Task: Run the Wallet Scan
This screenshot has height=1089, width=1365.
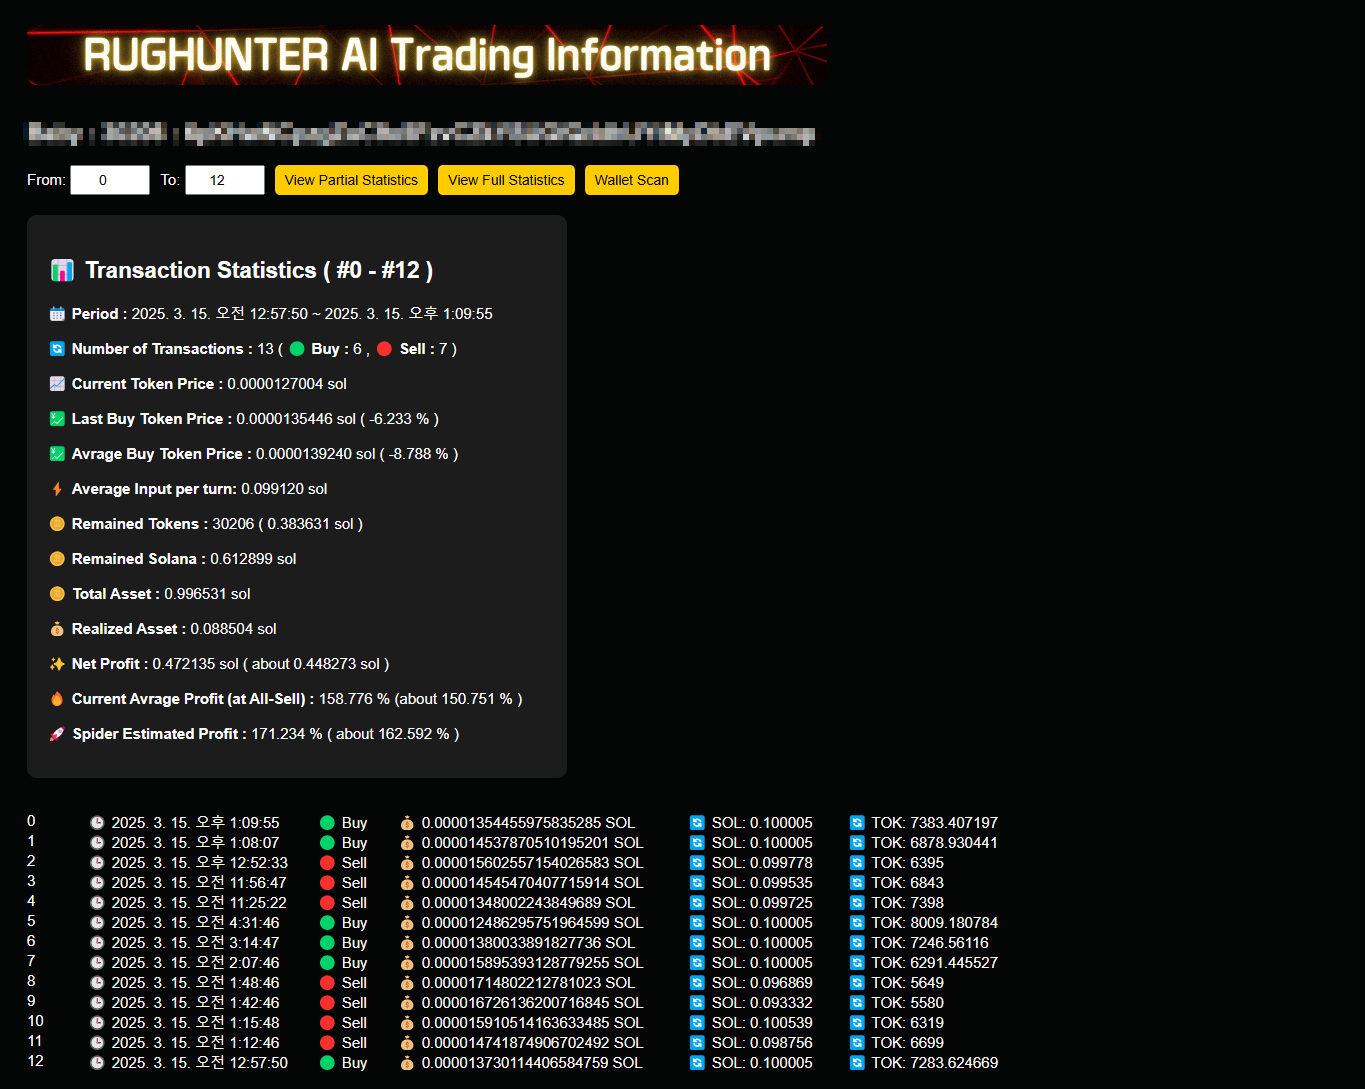Action: tap(632, 180)
